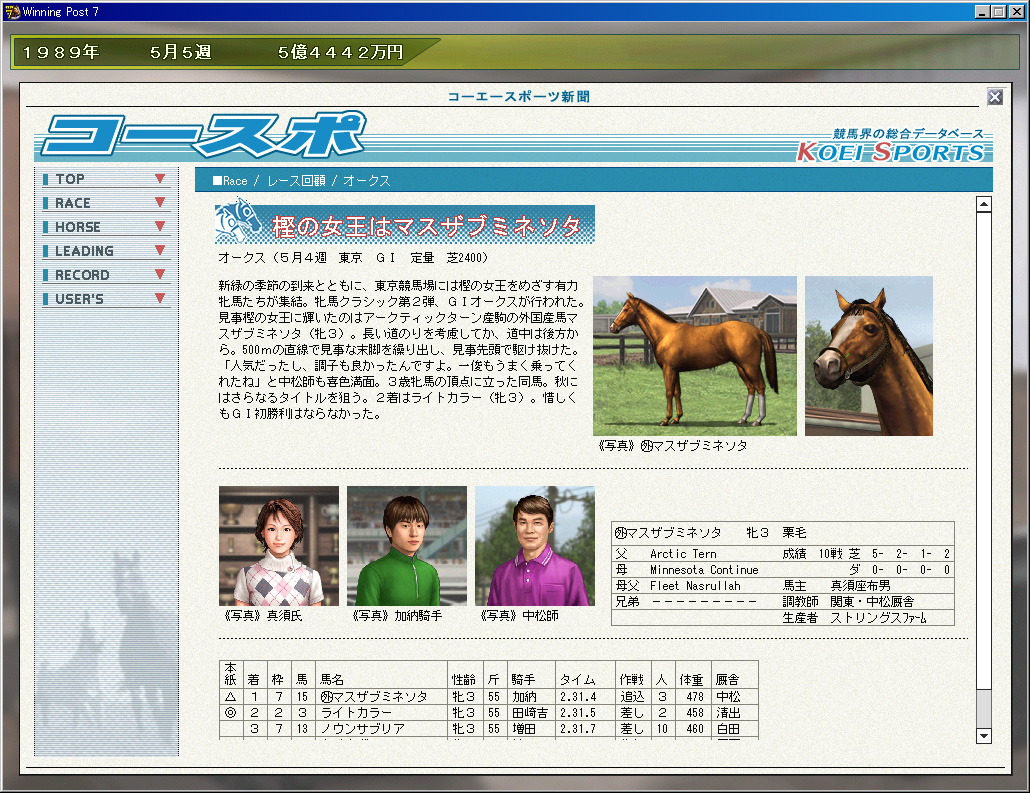Viewport: 1030px width, 793px height.
Task: Select the 加納騎手 jockey portrait
Action: (407, 545)
